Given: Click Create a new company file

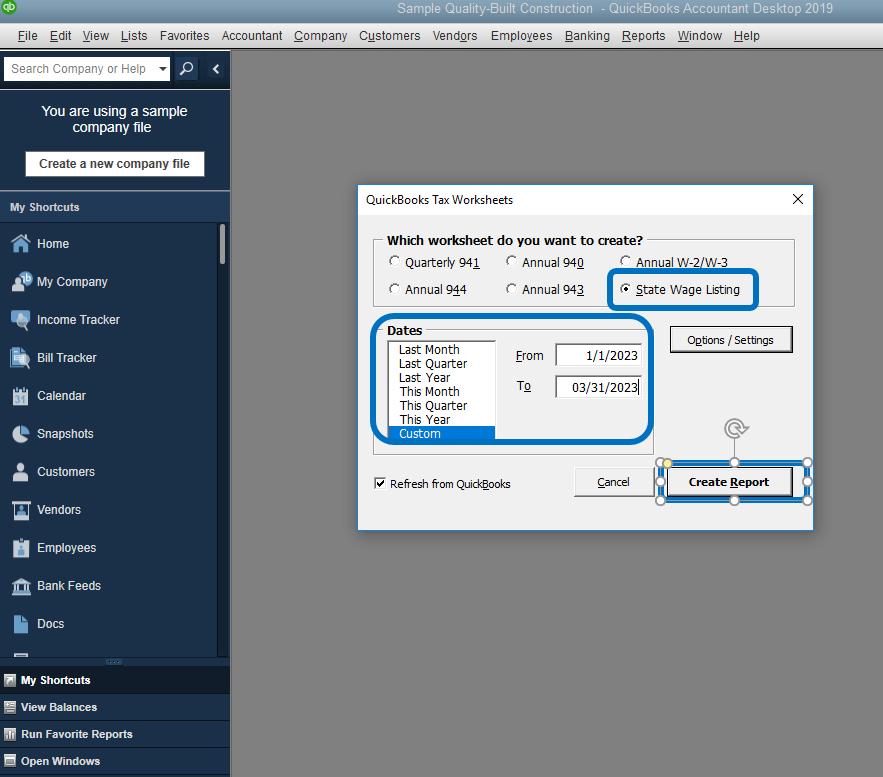Looking at the screenshot, I should click(x=114, y=164).
